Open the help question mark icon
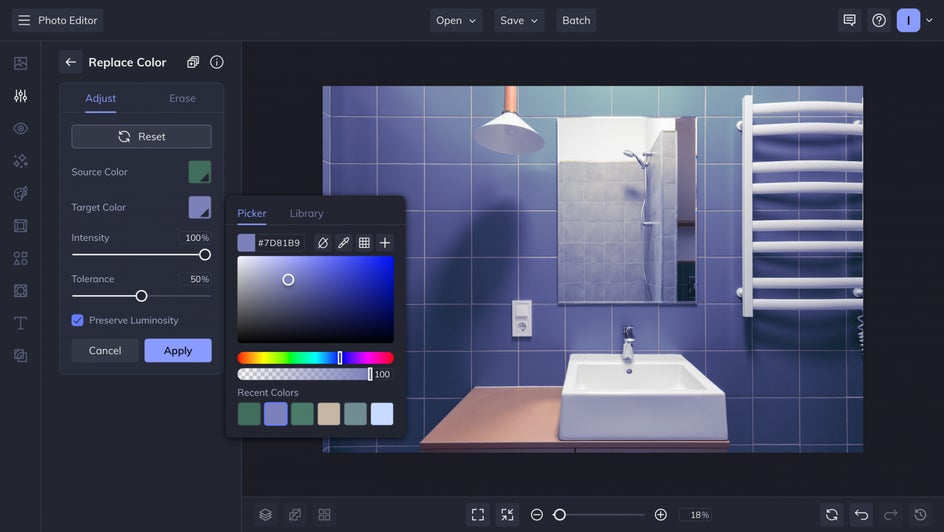 pyautogui.click(x=879, y=20)
